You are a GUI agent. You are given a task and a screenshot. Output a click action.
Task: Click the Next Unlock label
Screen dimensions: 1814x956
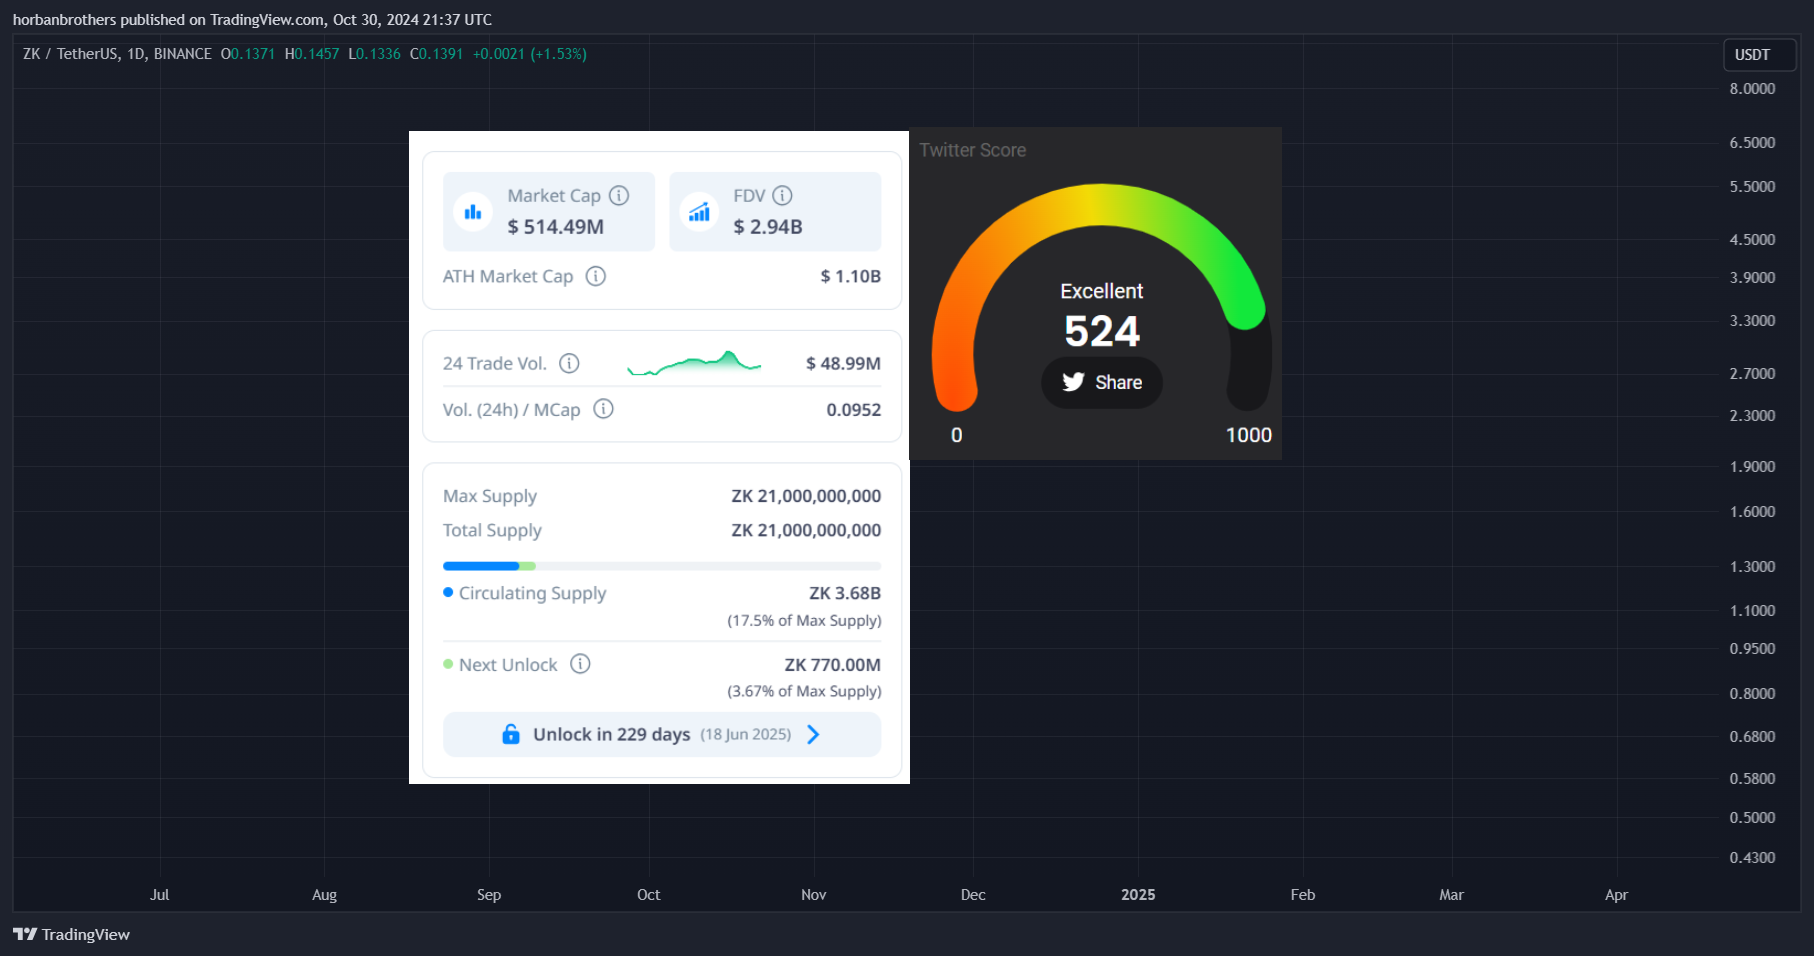tap(508, 665)
